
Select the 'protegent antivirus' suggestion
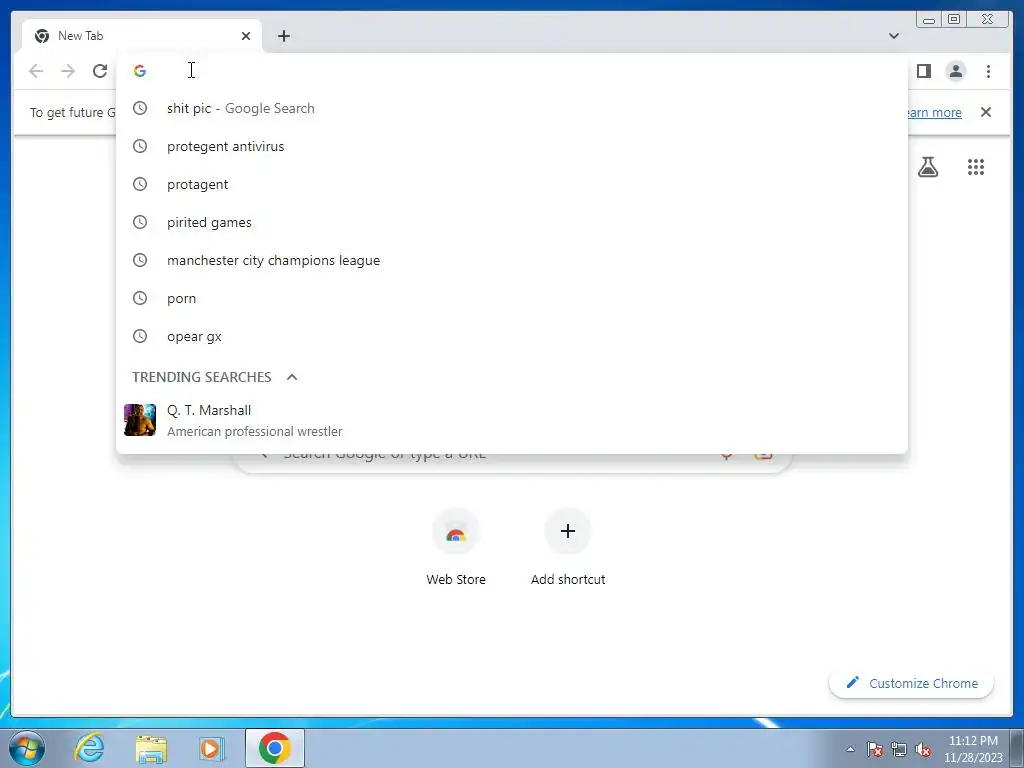pos(511,146)
